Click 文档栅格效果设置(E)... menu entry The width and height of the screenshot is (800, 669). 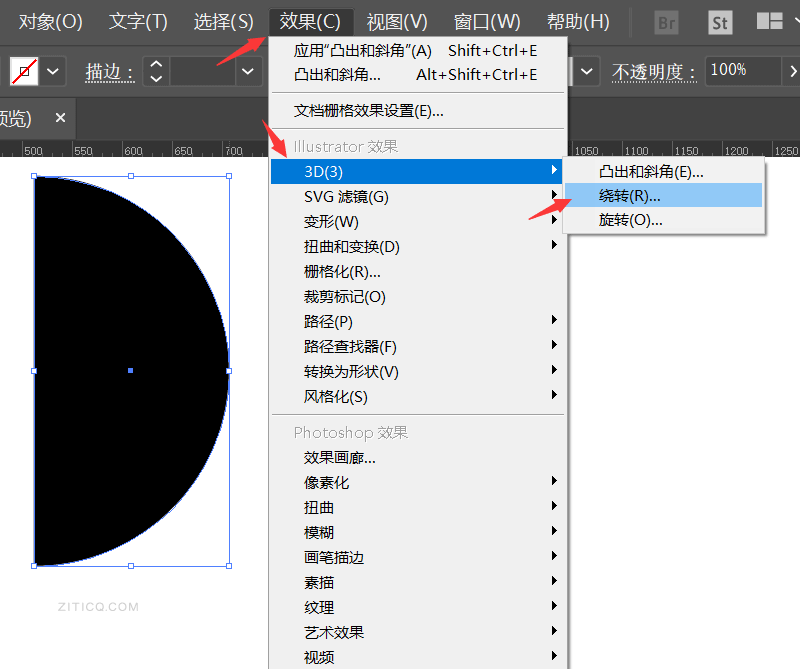click(369, 110)
